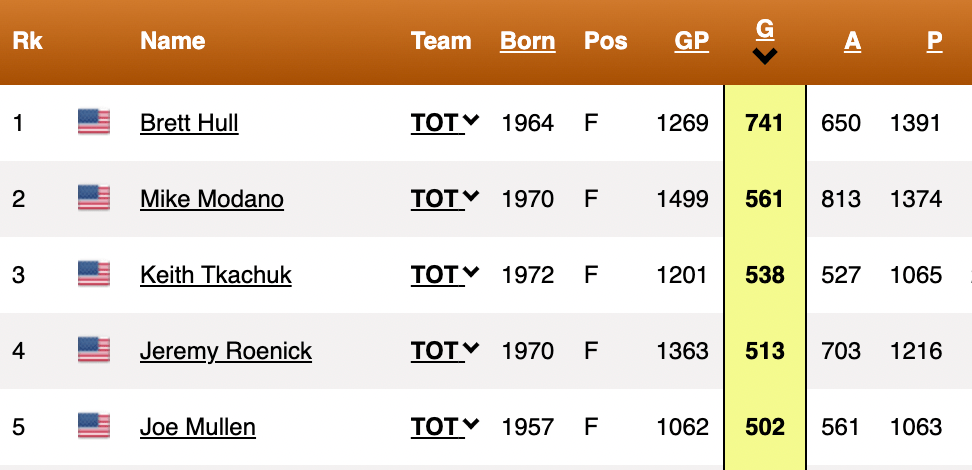Expand Brett Hull's TOT team dropdown
The image size is (972, 470).
(x=445, y=123)
